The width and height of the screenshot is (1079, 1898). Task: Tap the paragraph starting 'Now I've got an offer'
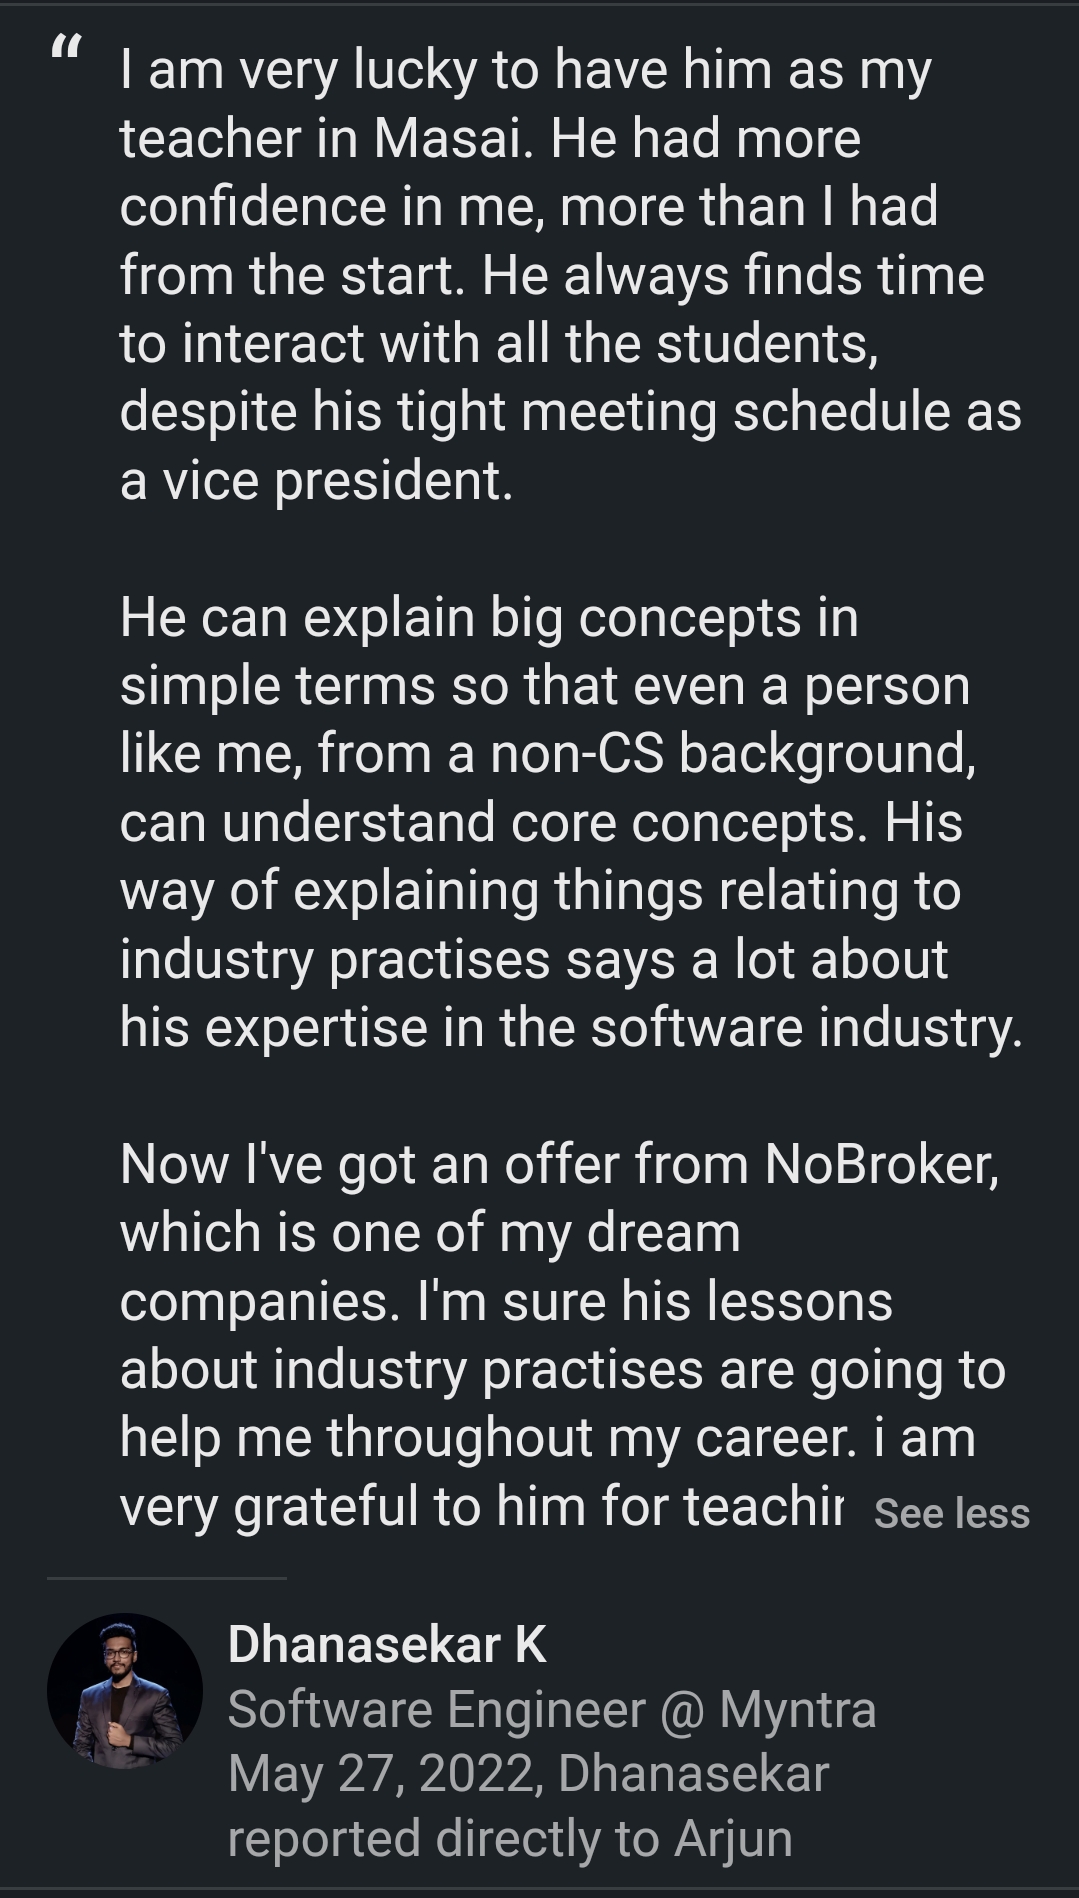tap(560, 1335)
